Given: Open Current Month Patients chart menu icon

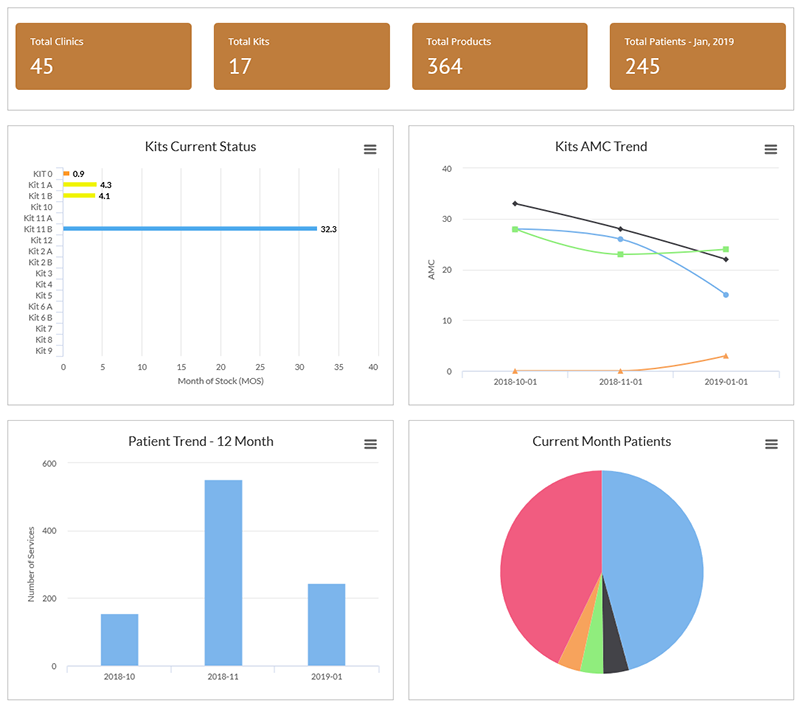Looking at the screenshot, I should click(770, 444).
